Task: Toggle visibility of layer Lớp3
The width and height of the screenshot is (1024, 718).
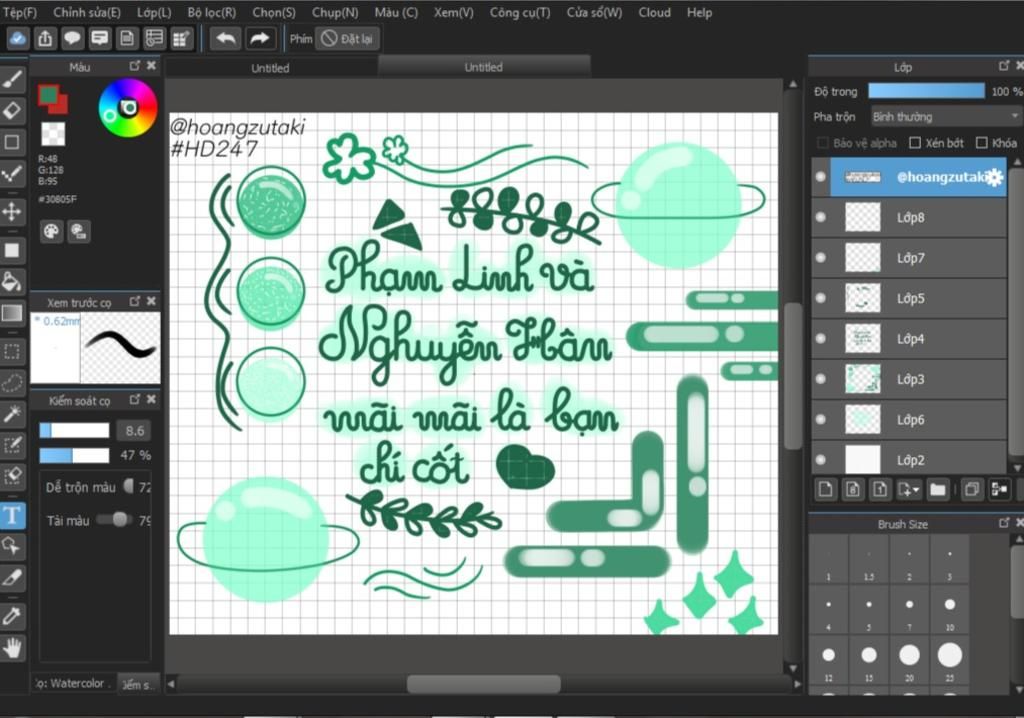Action: click(821, 379)
